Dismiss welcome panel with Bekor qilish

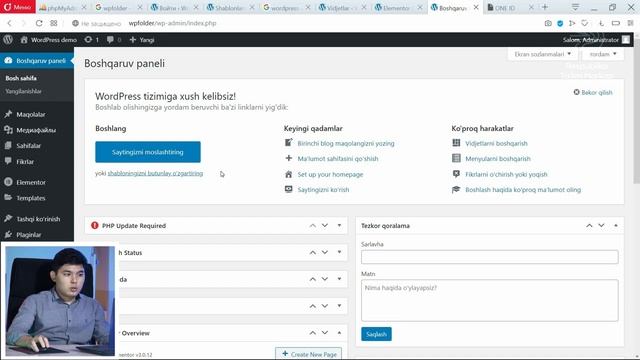point(593,92)
